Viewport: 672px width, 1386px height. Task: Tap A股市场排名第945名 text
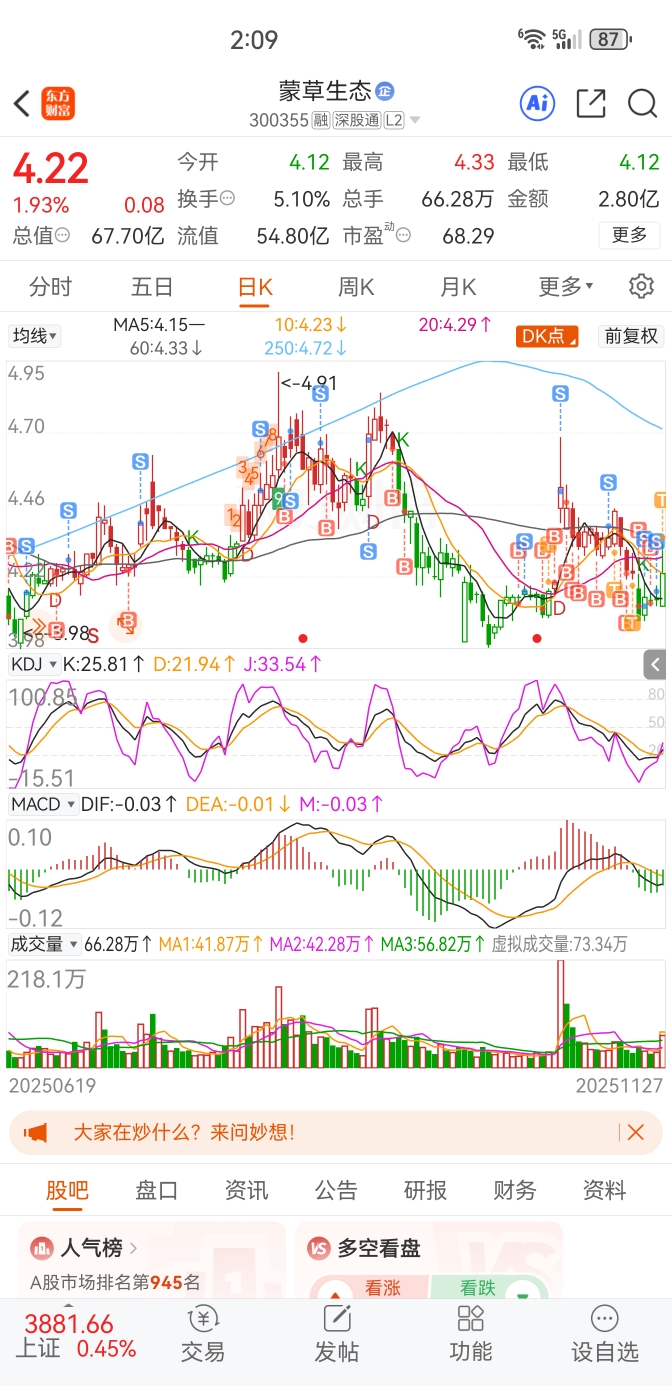[x=115, y=1282]
